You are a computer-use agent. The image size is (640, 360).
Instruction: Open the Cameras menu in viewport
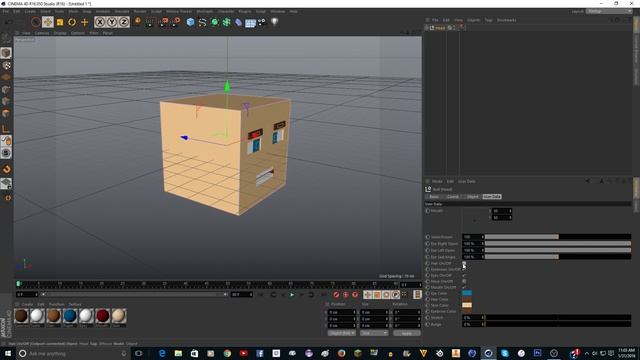coord(42,33)
